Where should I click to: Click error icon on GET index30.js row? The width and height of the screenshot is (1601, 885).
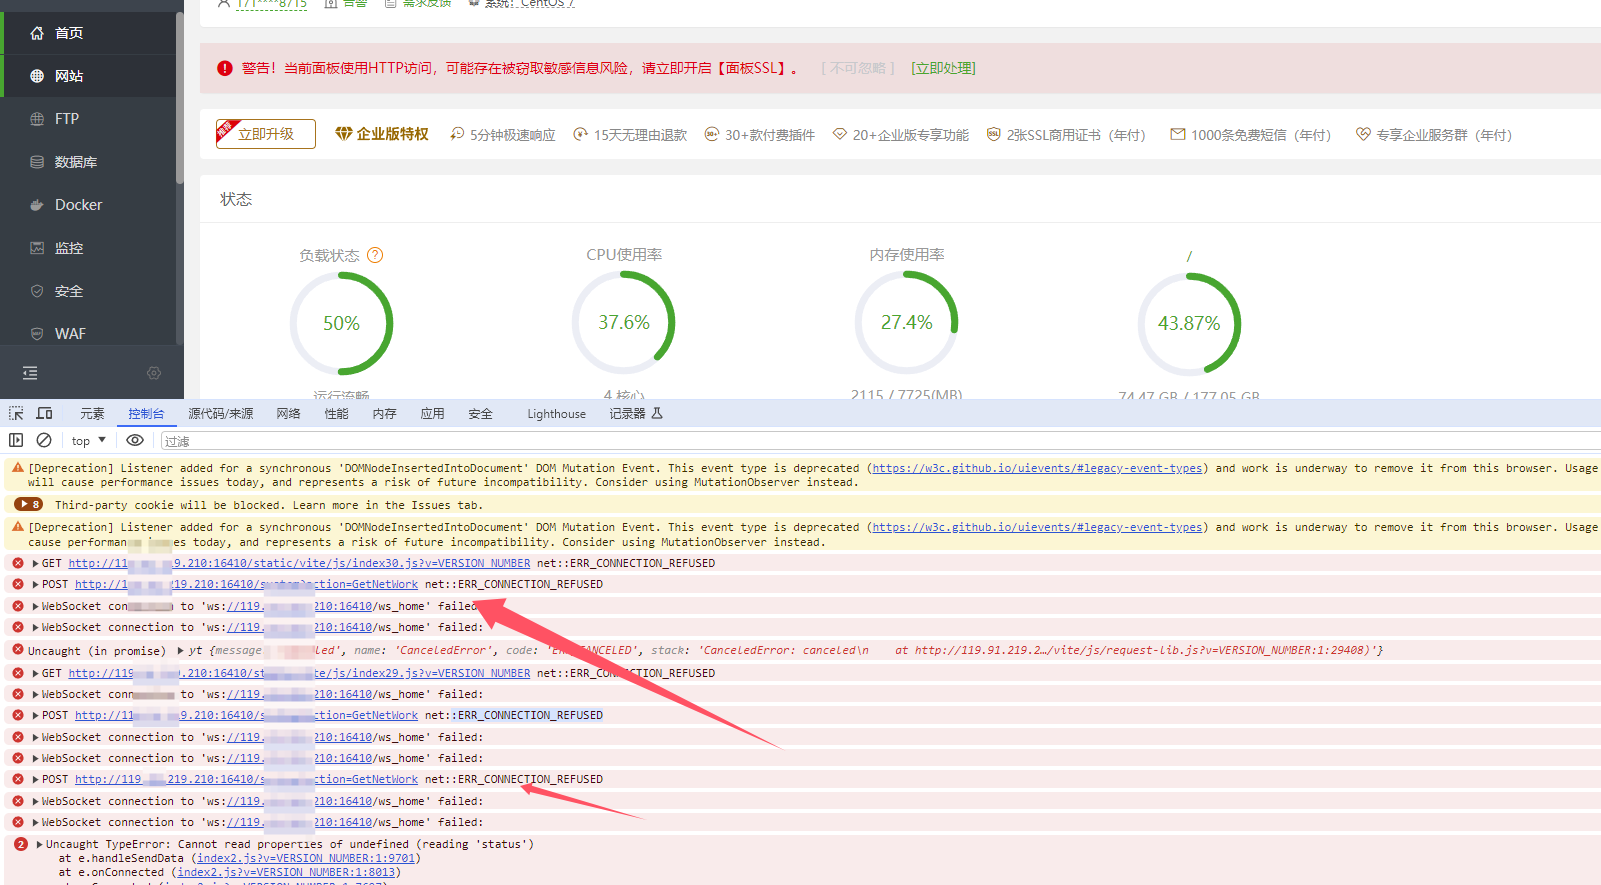tap(18, 563)
